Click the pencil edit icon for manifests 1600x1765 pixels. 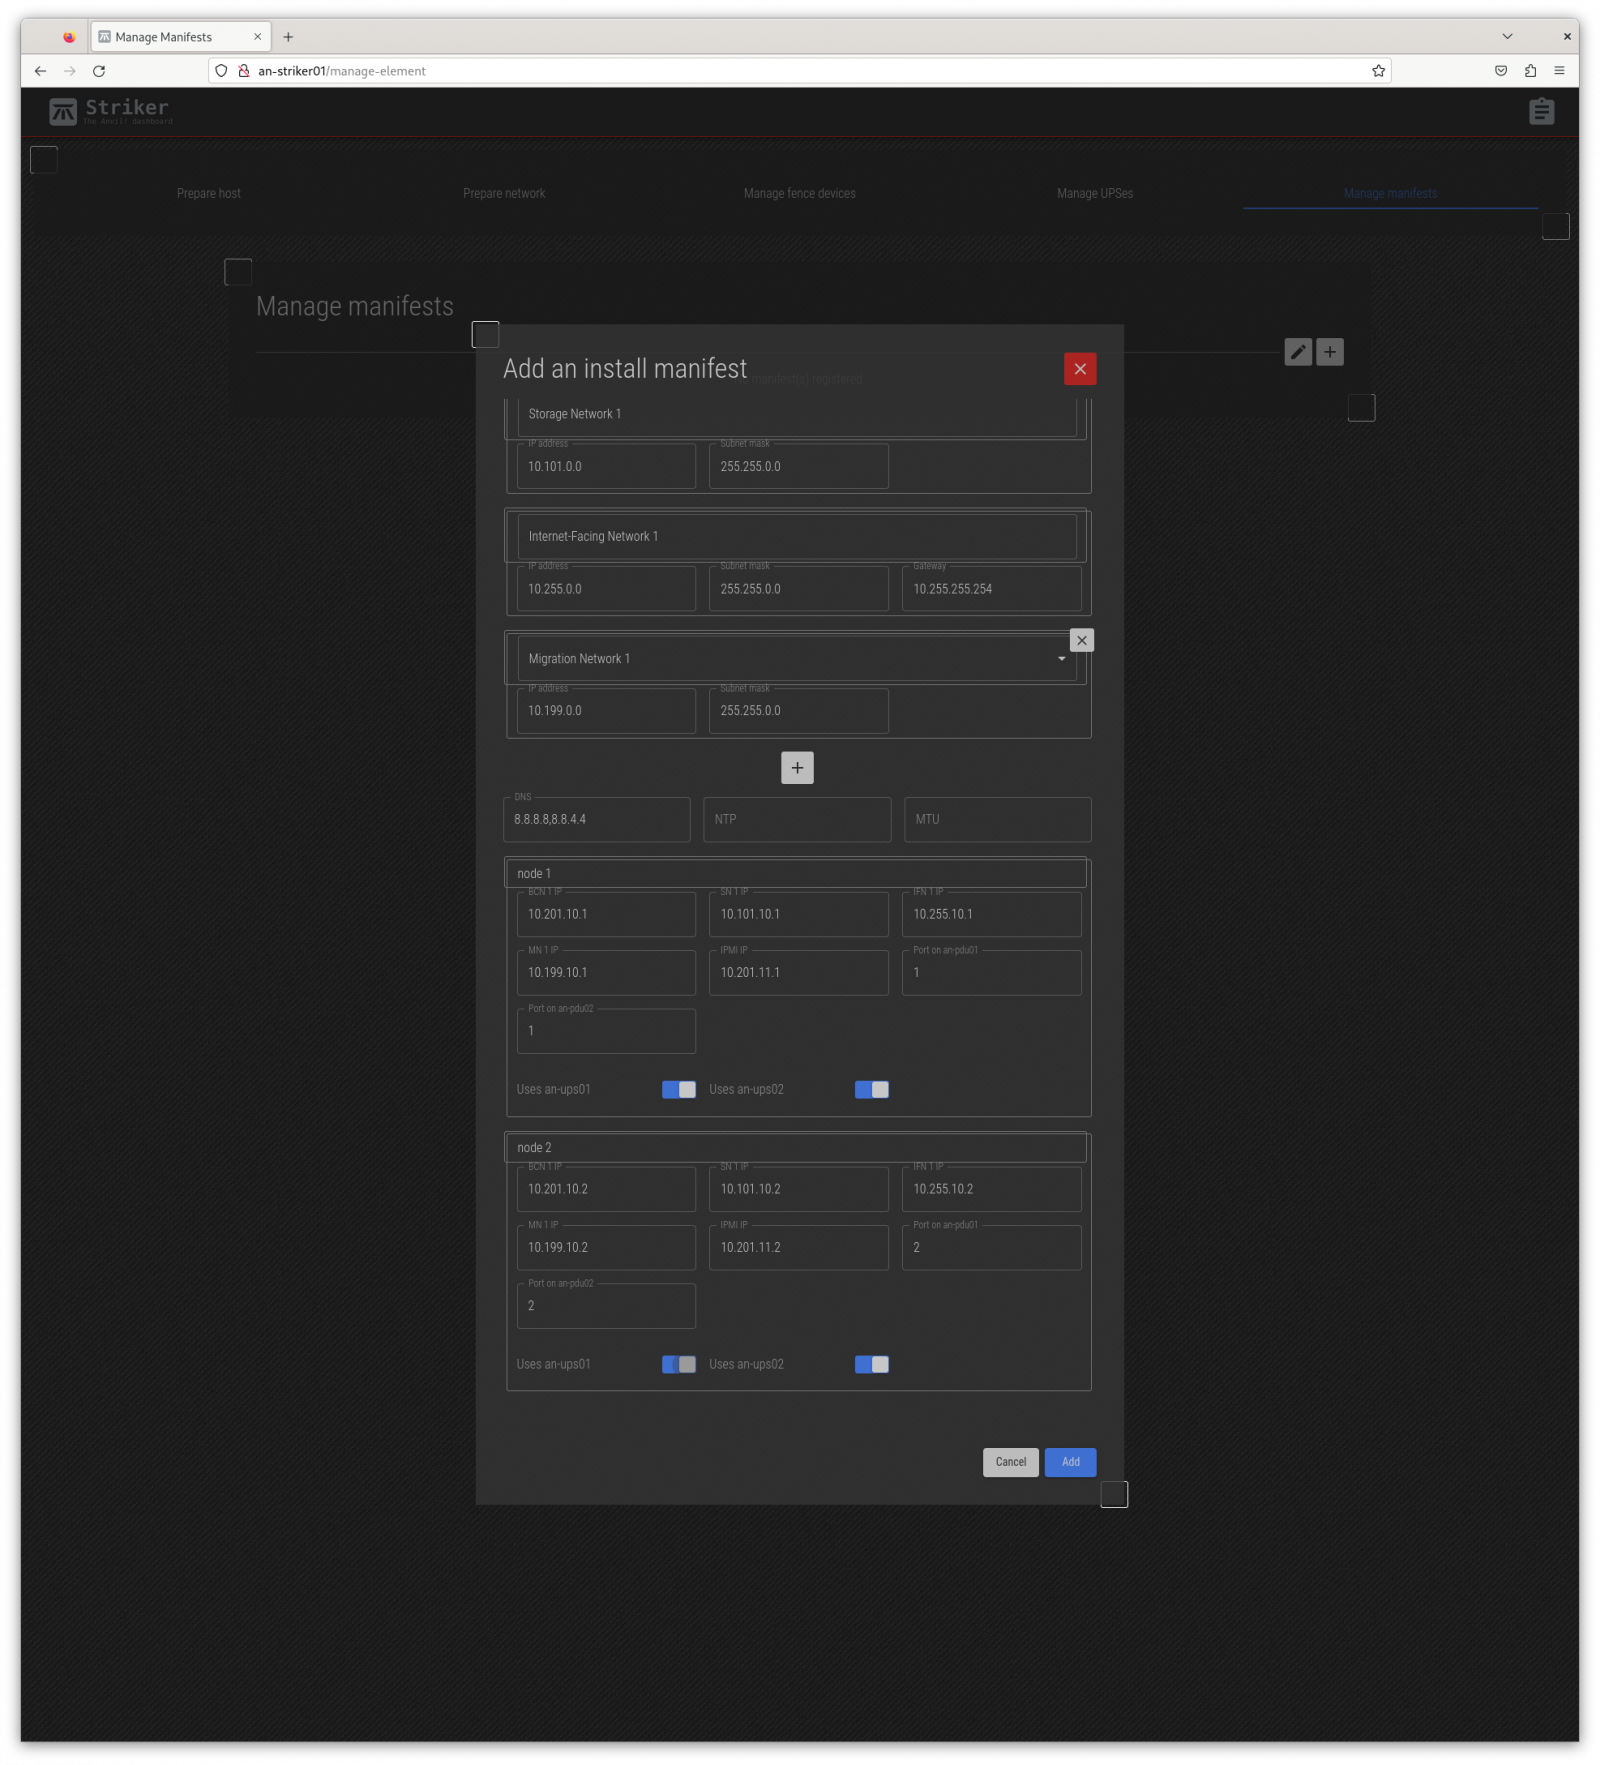[x=1297, y=352]
